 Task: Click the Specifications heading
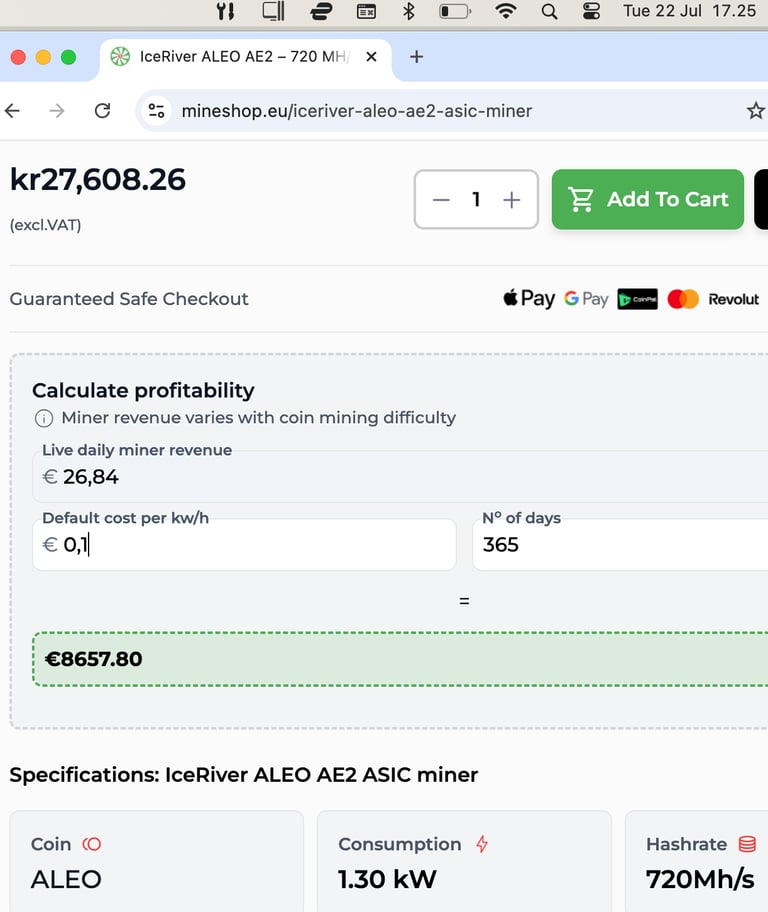[x=243, y=775]
